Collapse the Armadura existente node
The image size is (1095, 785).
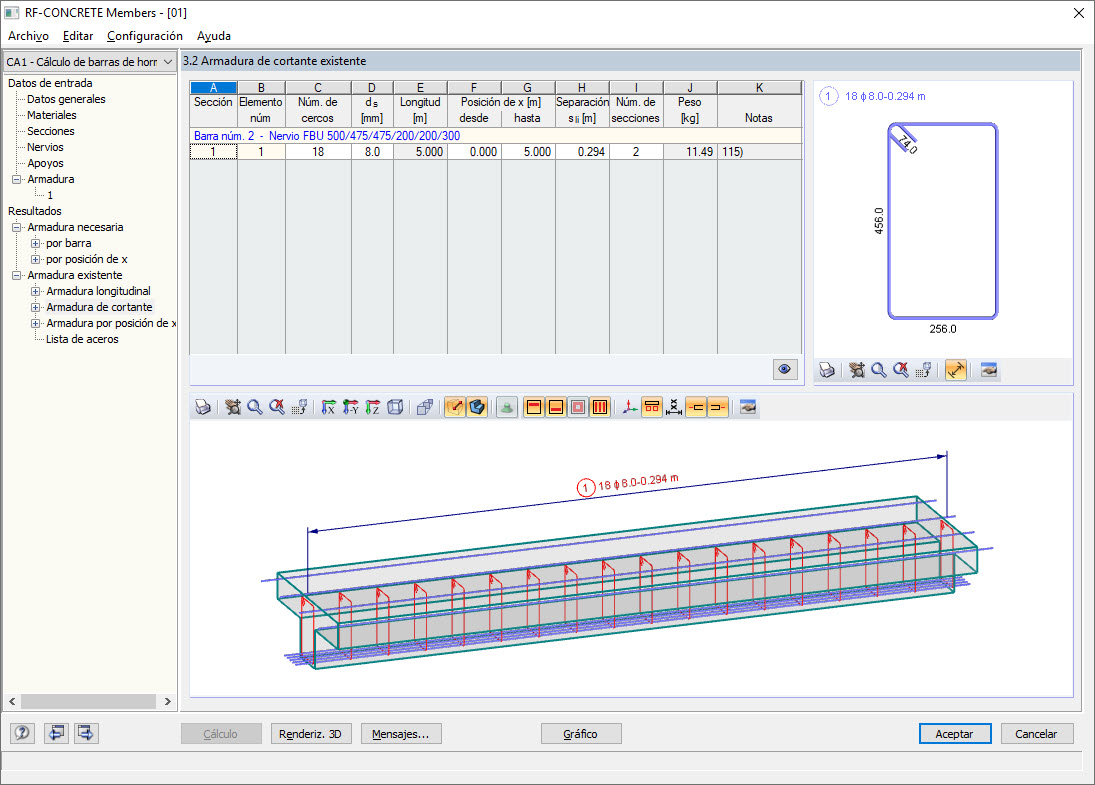click(17, 276)
